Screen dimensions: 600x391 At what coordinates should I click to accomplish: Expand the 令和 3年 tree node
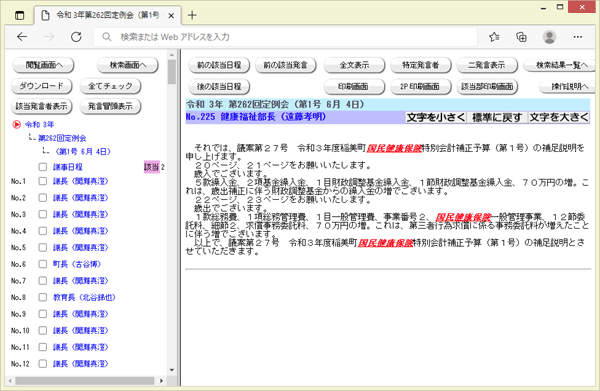click(x=39, y=124)
